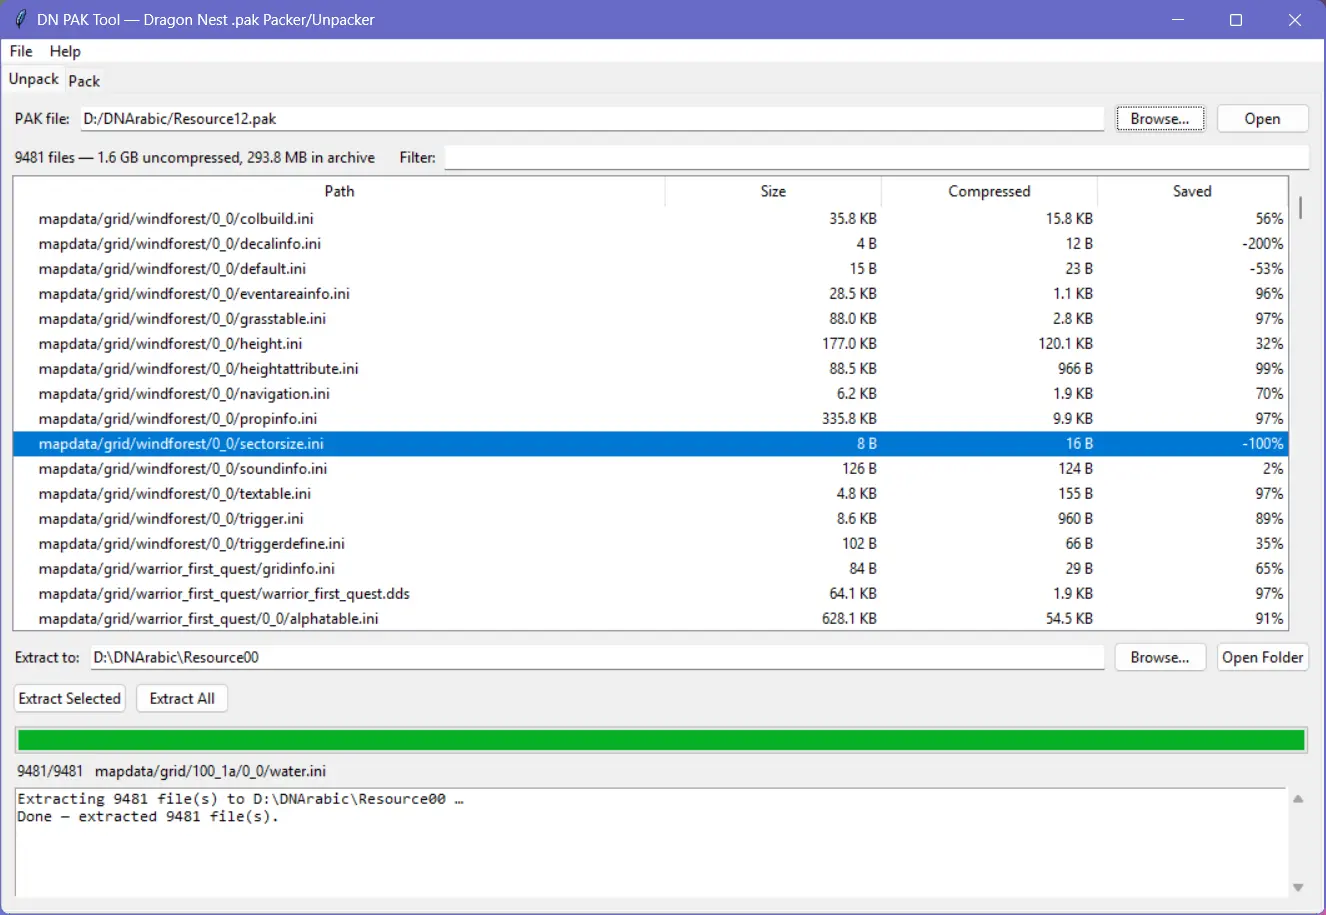1326x915 pixels.
Task: Select the default.ini row
Action: coord(650,268)
